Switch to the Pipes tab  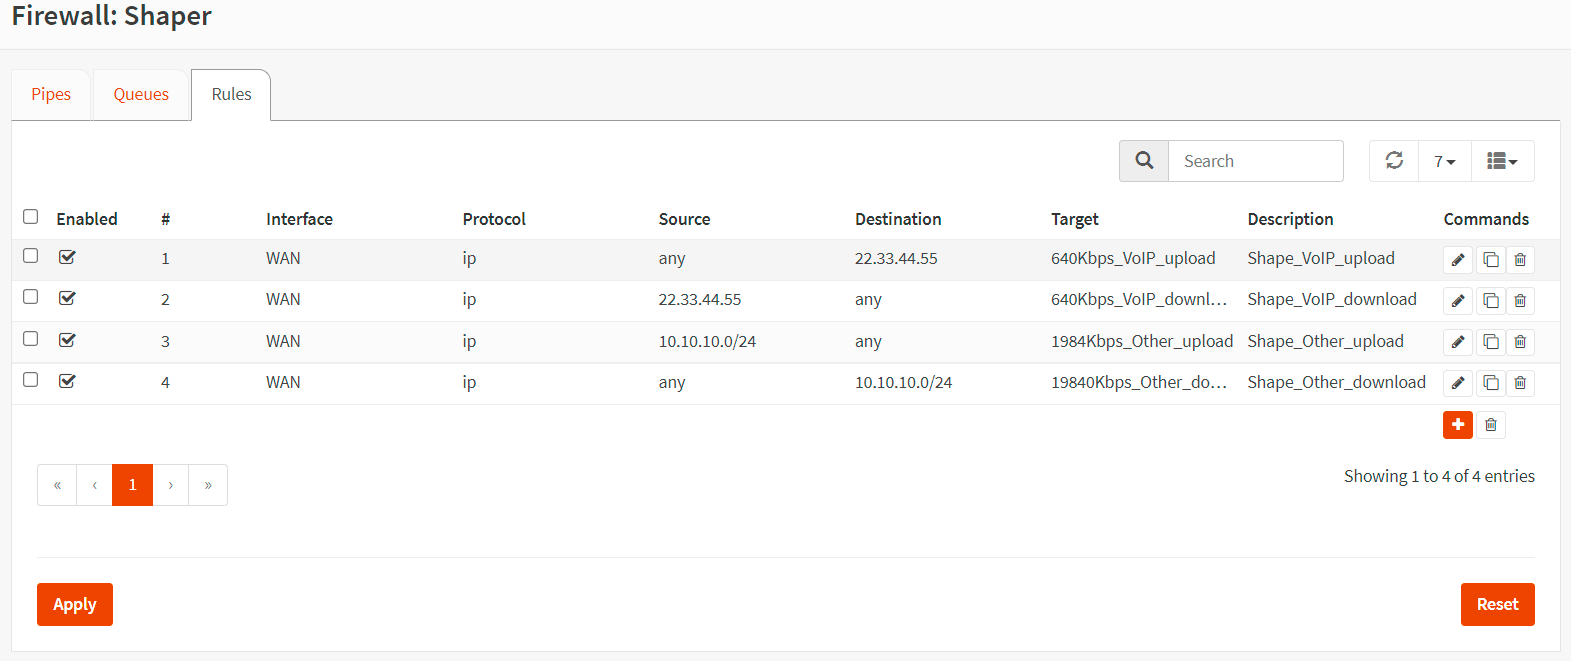51,95
